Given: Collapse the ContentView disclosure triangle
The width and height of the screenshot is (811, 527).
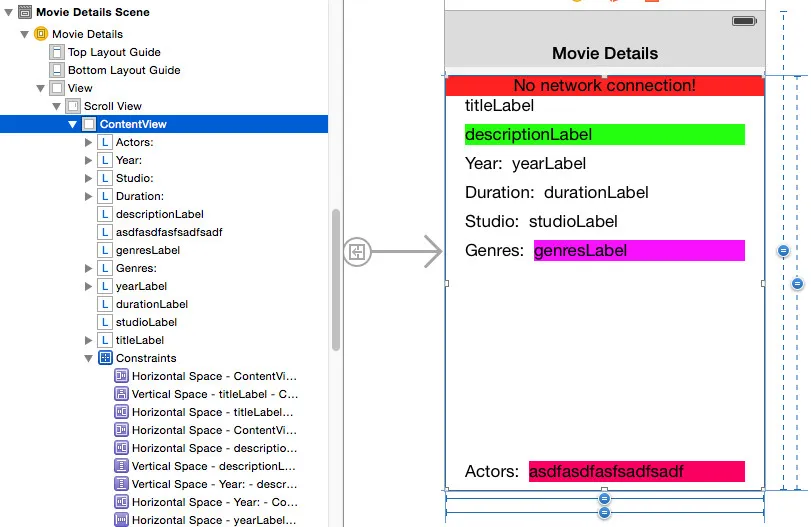Looking at the screenshot, I should coord(72,124).
